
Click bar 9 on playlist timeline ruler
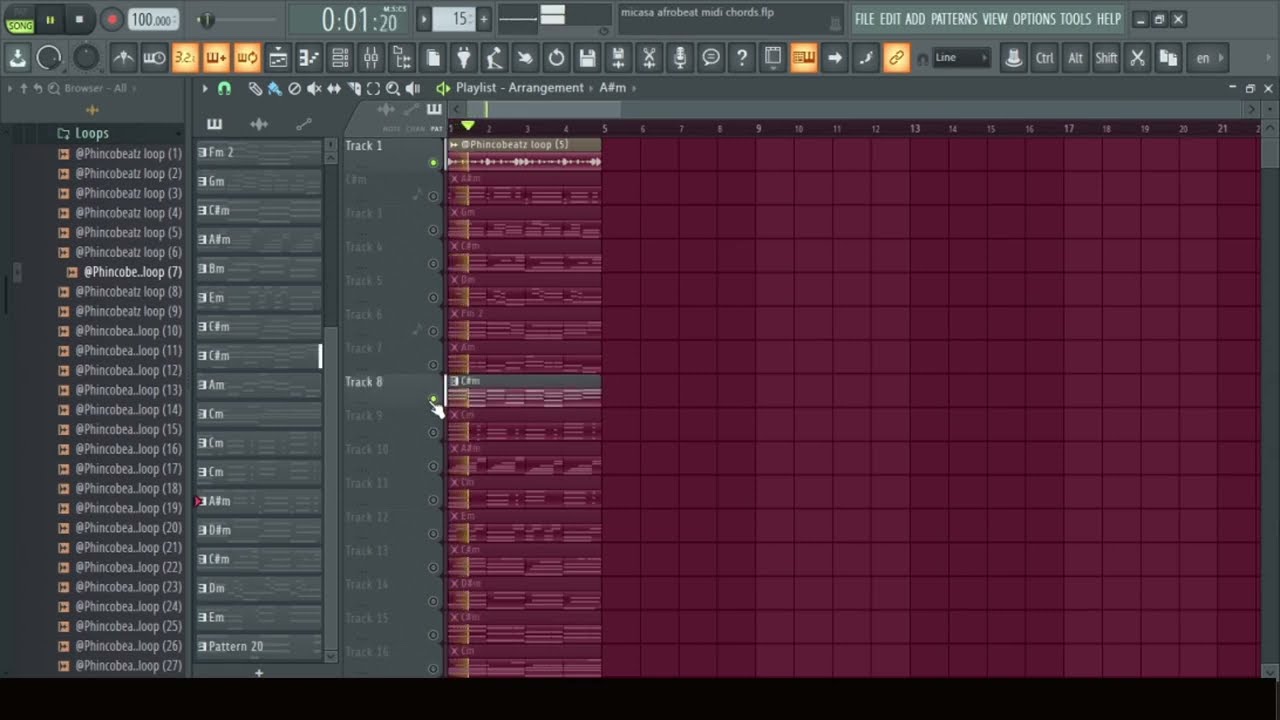coord(759,129)
